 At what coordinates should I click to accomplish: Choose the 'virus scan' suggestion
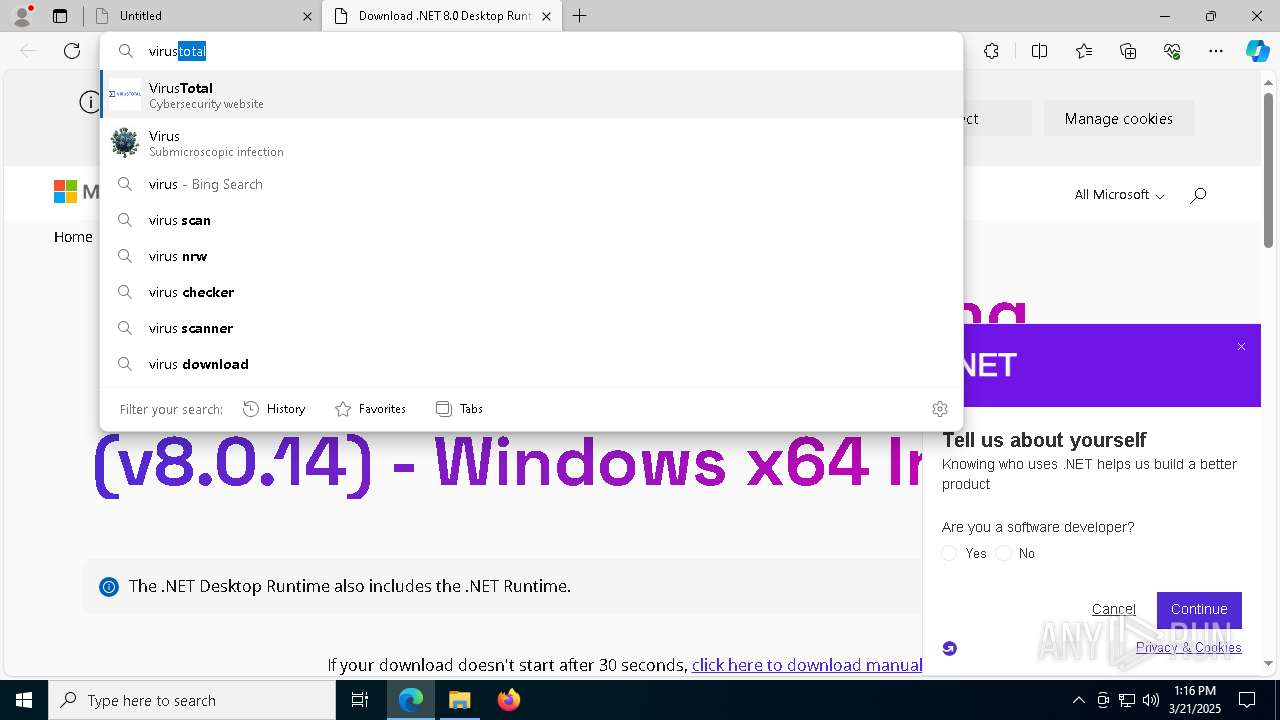pos(531,220)
